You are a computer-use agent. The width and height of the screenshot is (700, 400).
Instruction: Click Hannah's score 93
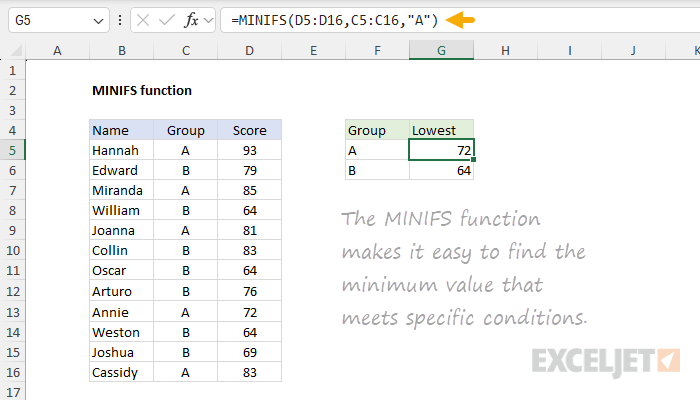(x=250, y=150)
